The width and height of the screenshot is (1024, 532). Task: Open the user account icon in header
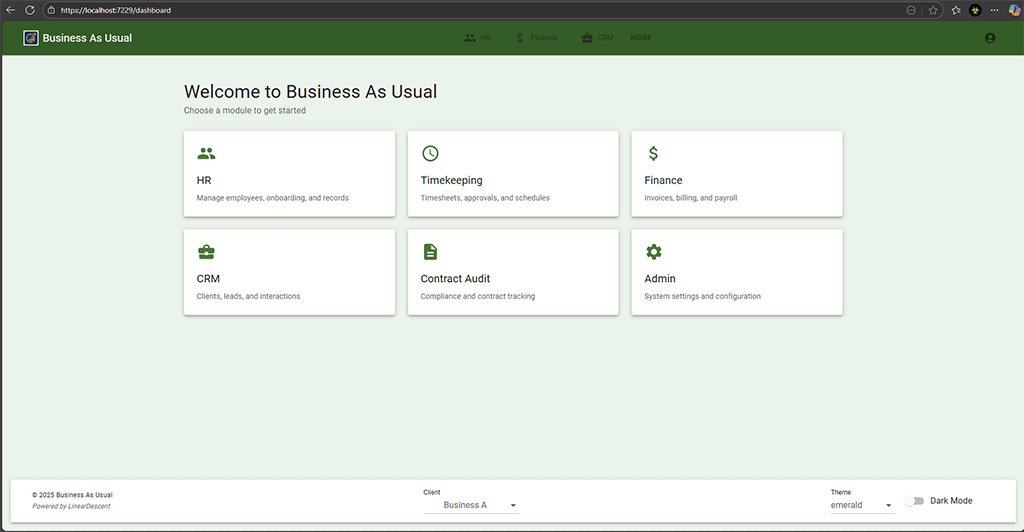[990, 38]
